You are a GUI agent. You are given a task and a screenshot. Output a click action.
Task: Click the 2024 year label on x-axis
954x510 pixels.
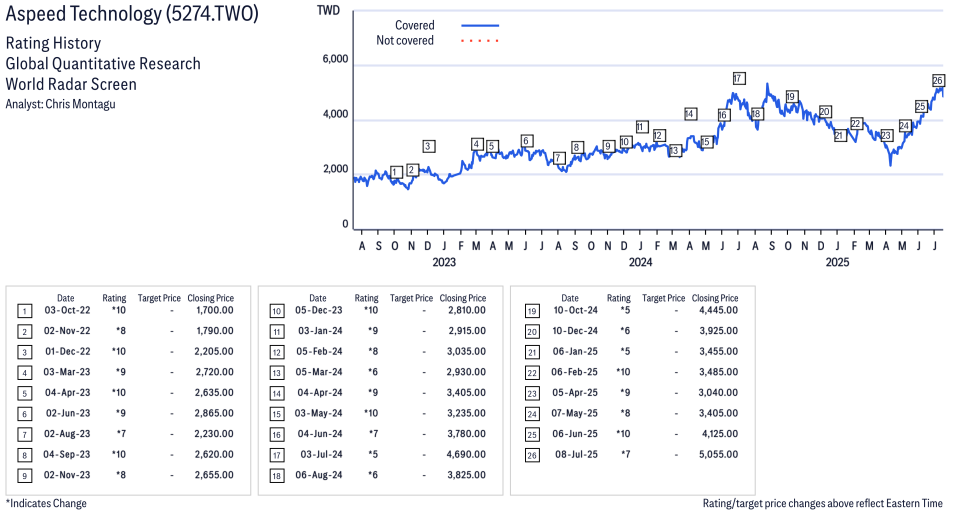(x=640, y=262)
